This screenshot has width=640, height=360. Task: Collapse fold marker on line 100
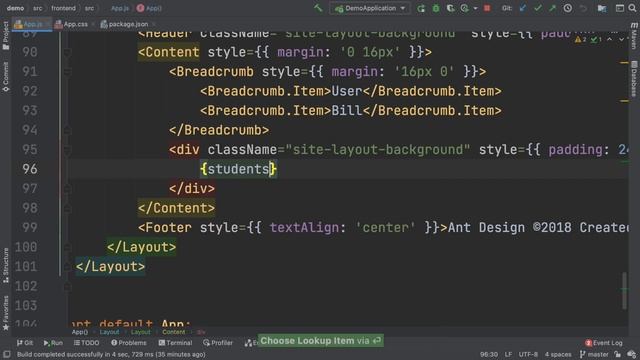pos(67,247)
